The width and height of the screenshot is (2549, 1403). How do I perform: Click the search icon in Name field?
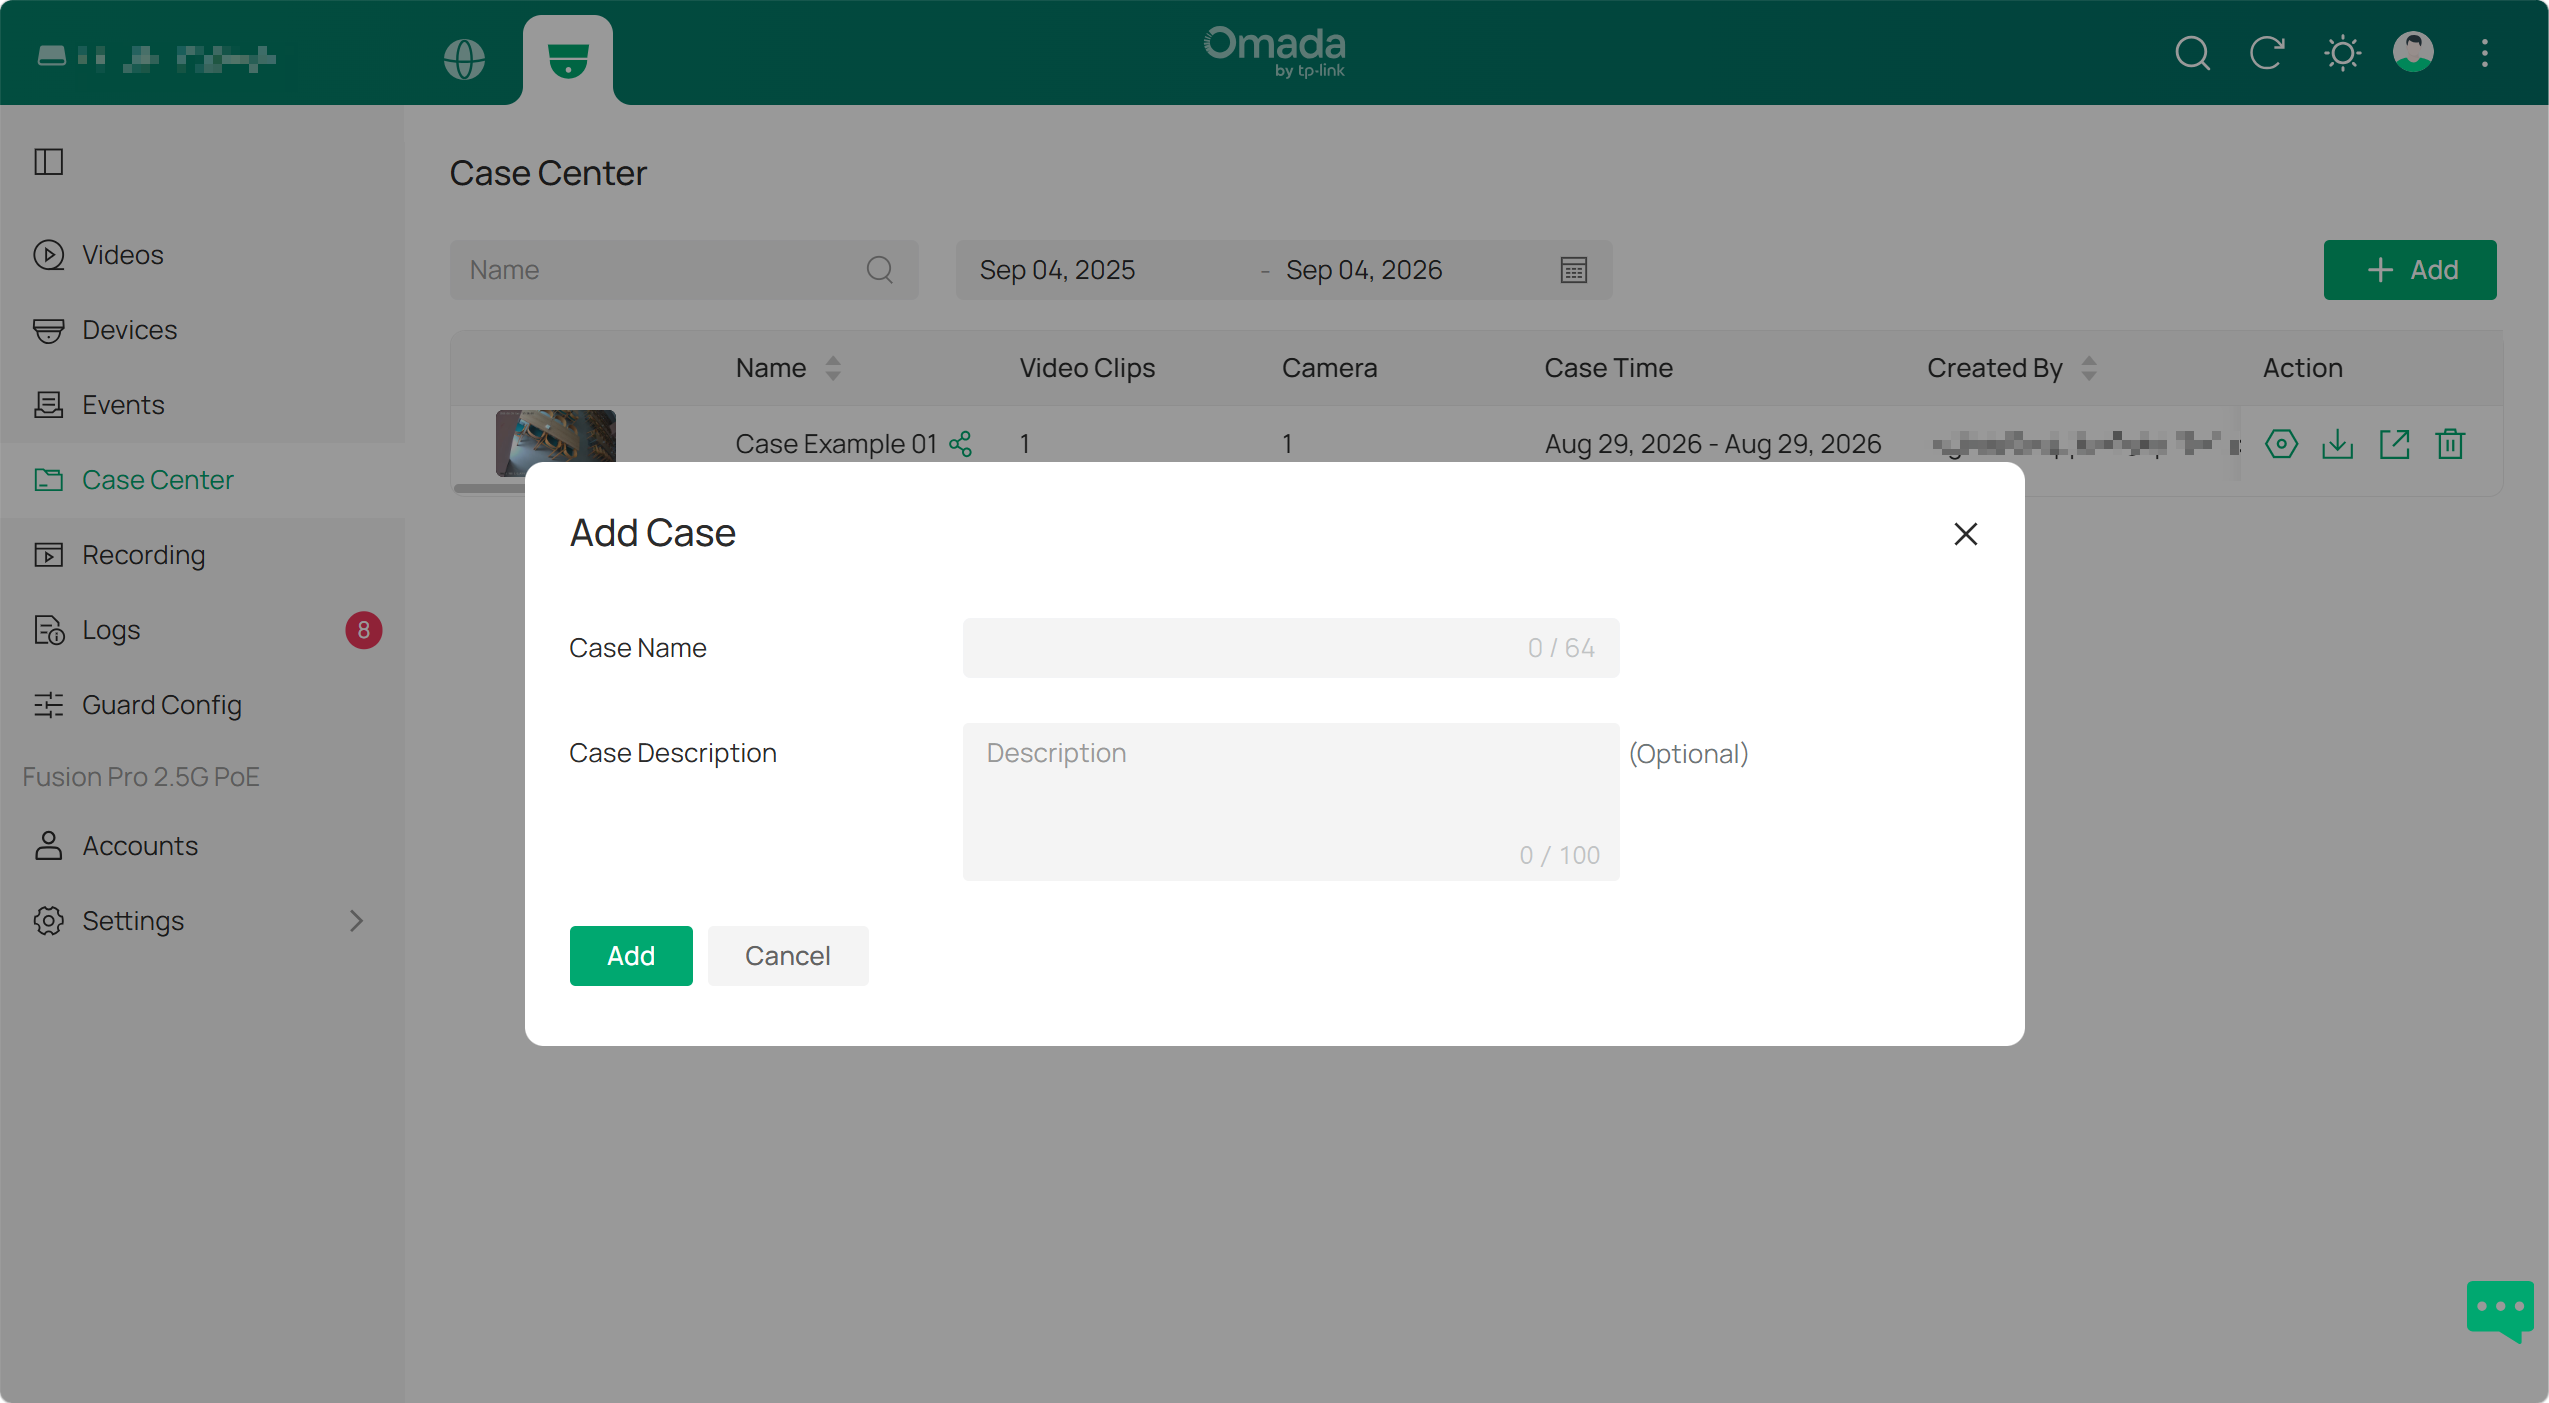(879, 270)
